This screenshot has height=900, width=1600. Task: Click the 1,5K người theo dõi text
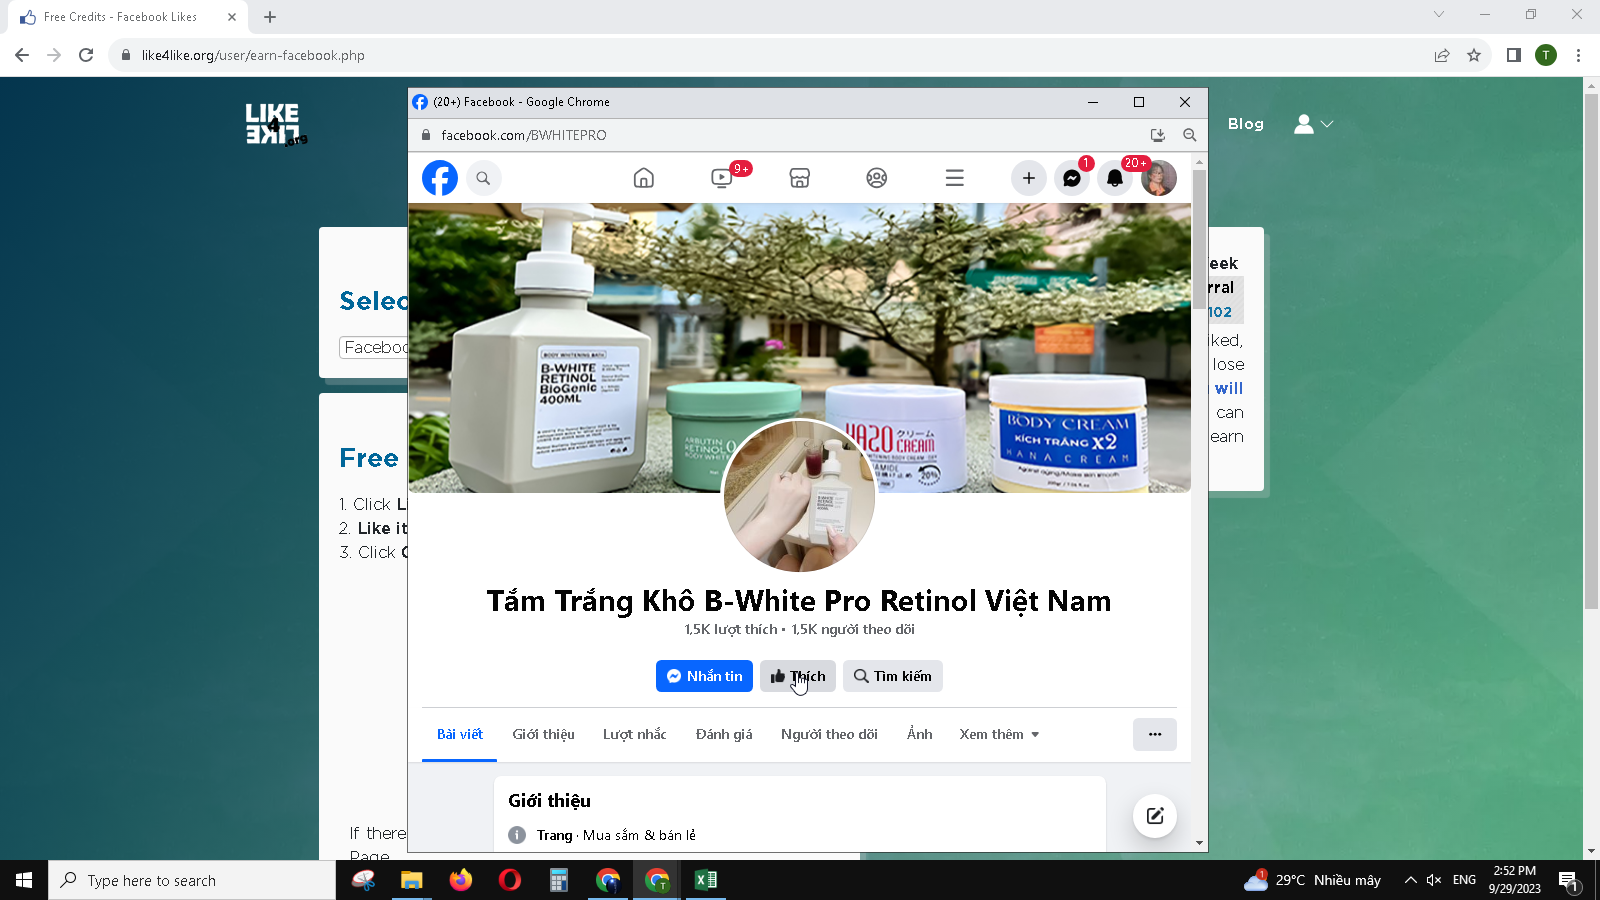(853, 629)
